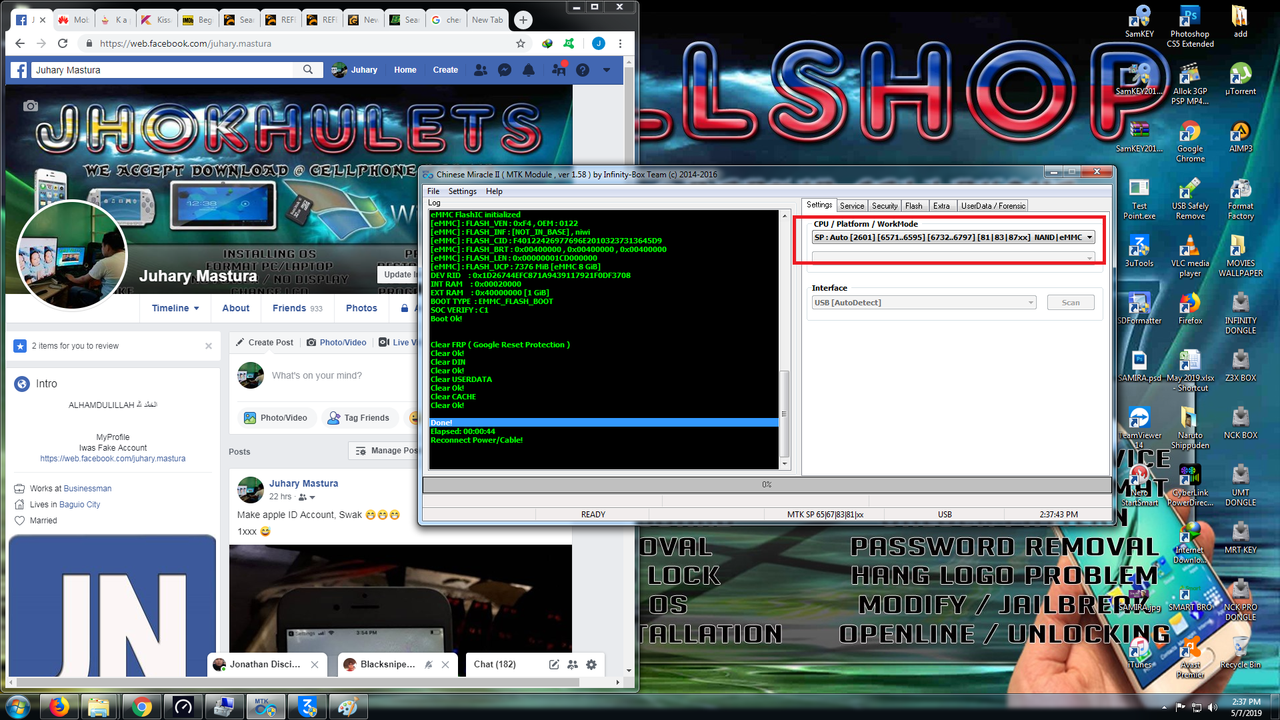This screenshot has height=720, width=1280.
Task: Open Help menu in Chinese Miracle
Action: point(494,191)
